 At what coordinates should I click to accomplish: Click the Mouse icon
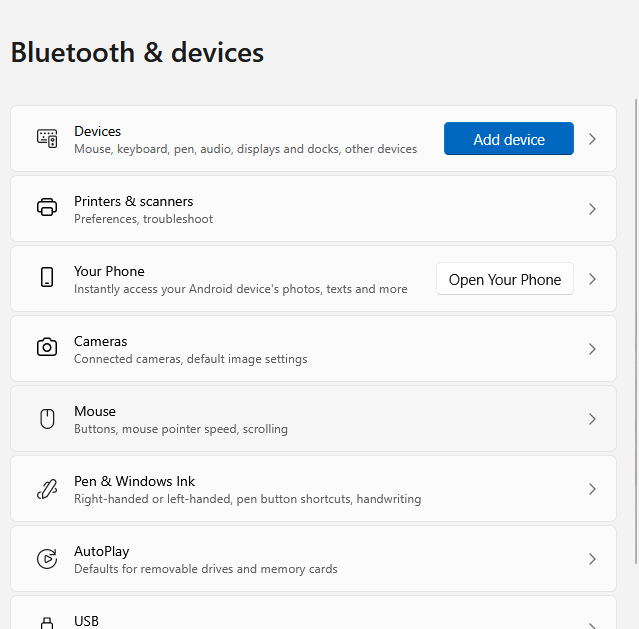(47, 419)
